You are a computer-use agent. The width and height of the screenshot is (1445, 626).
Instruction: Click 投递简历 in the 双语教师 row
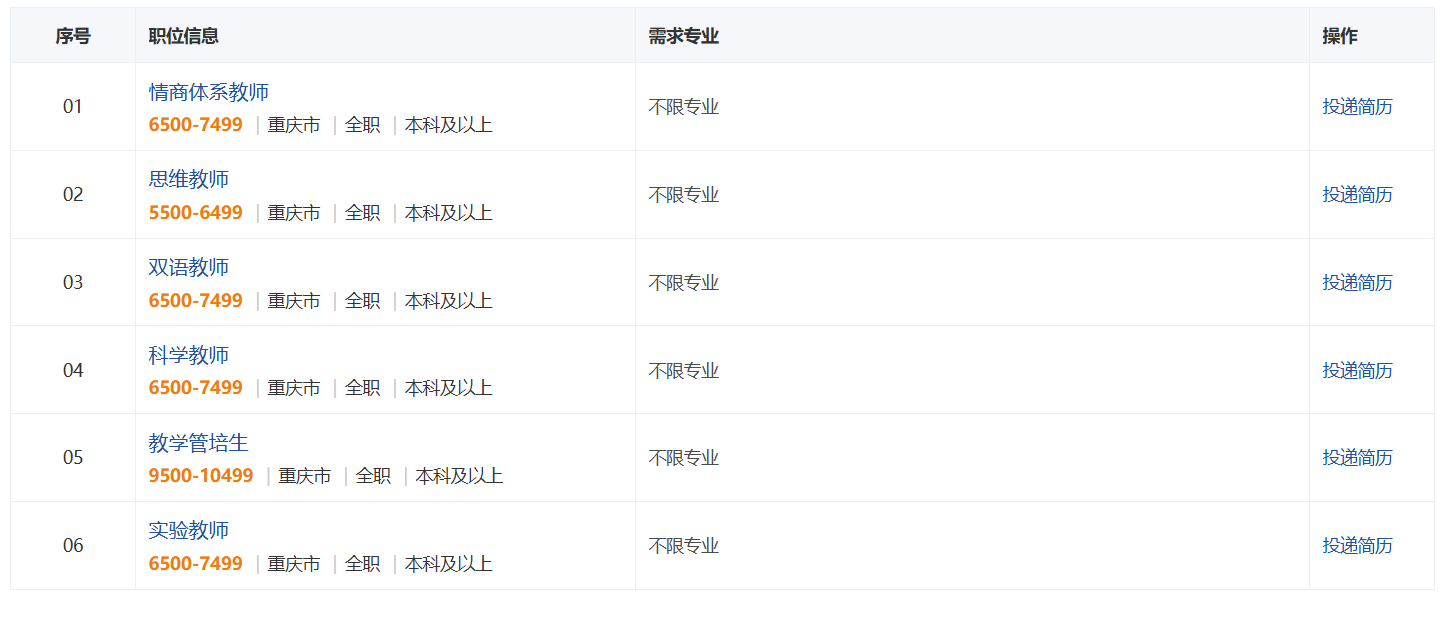pyautogui.click(x=1357, y=282)
